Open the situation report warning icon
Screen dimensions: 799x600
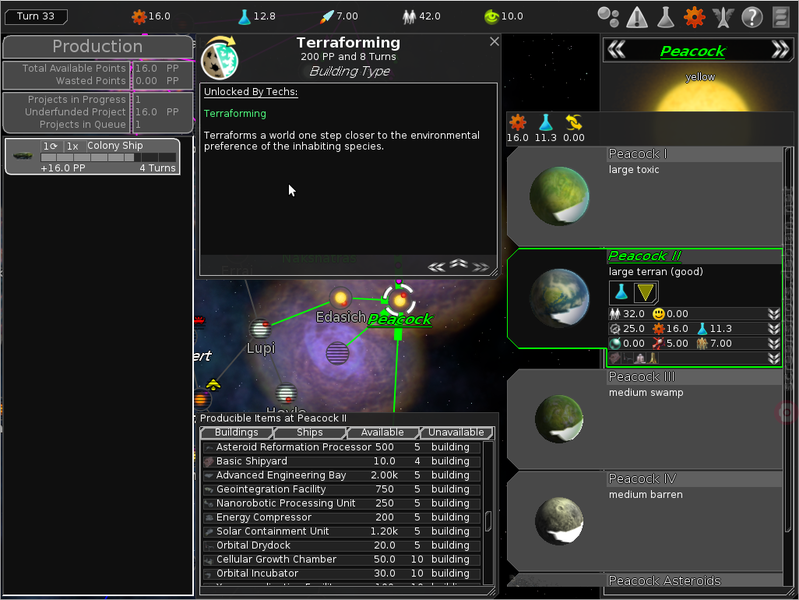[x=637, y=17]
